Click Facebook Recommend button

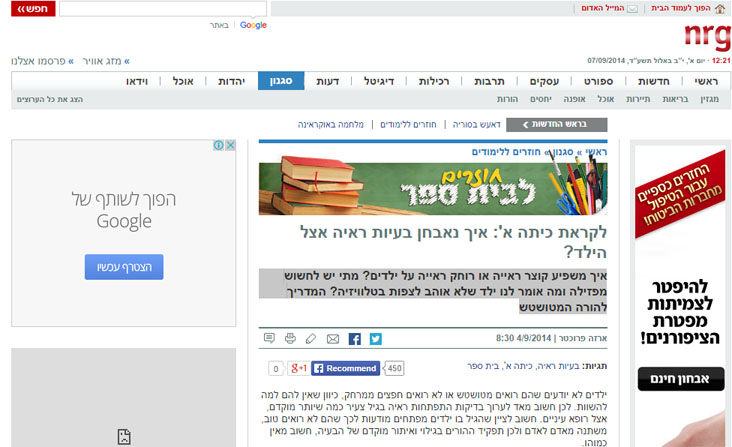click(x=345, y=368)
